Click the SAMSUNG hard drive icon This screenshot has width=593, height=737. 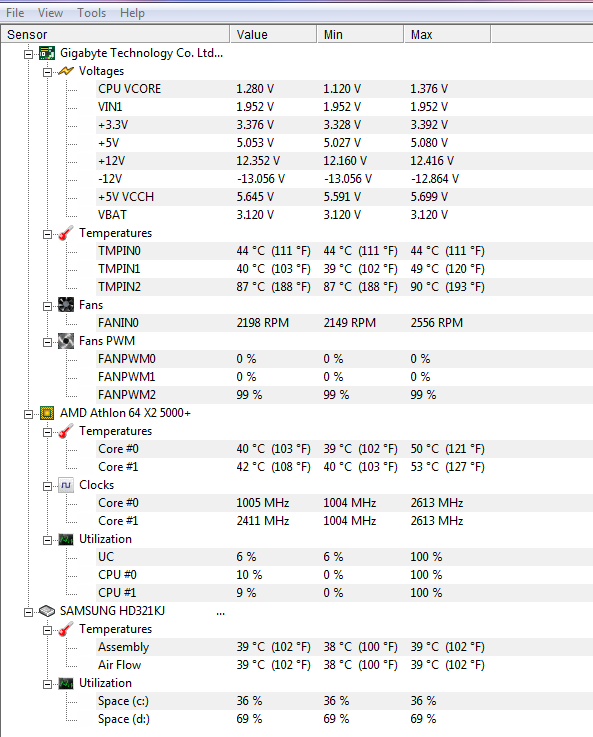[47, 611]
